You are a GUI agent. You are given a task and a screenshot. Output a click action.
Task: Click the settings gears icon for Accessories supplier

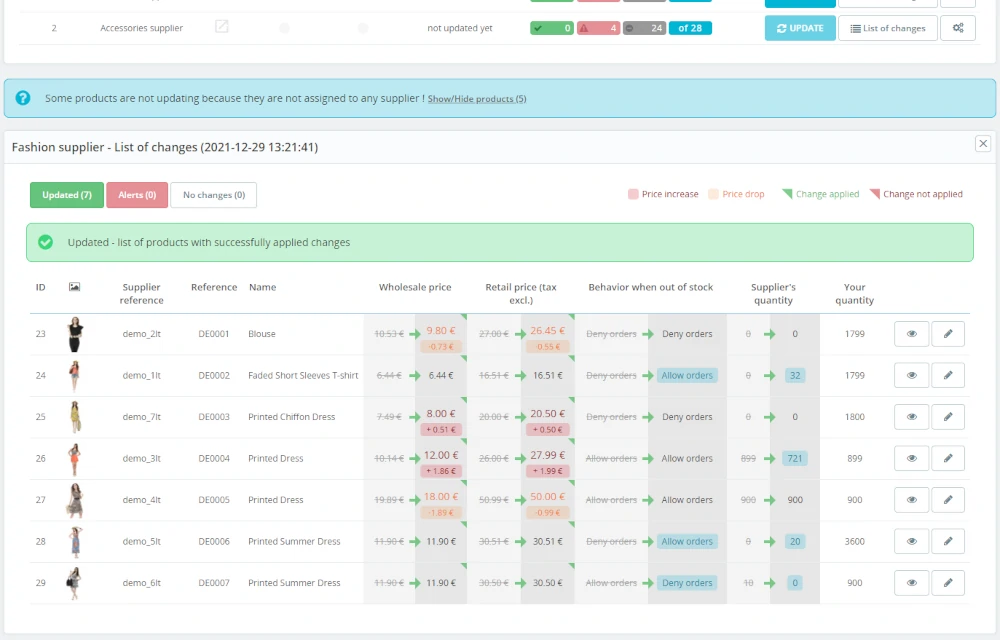pyautogui.click(x=958, y=28)
